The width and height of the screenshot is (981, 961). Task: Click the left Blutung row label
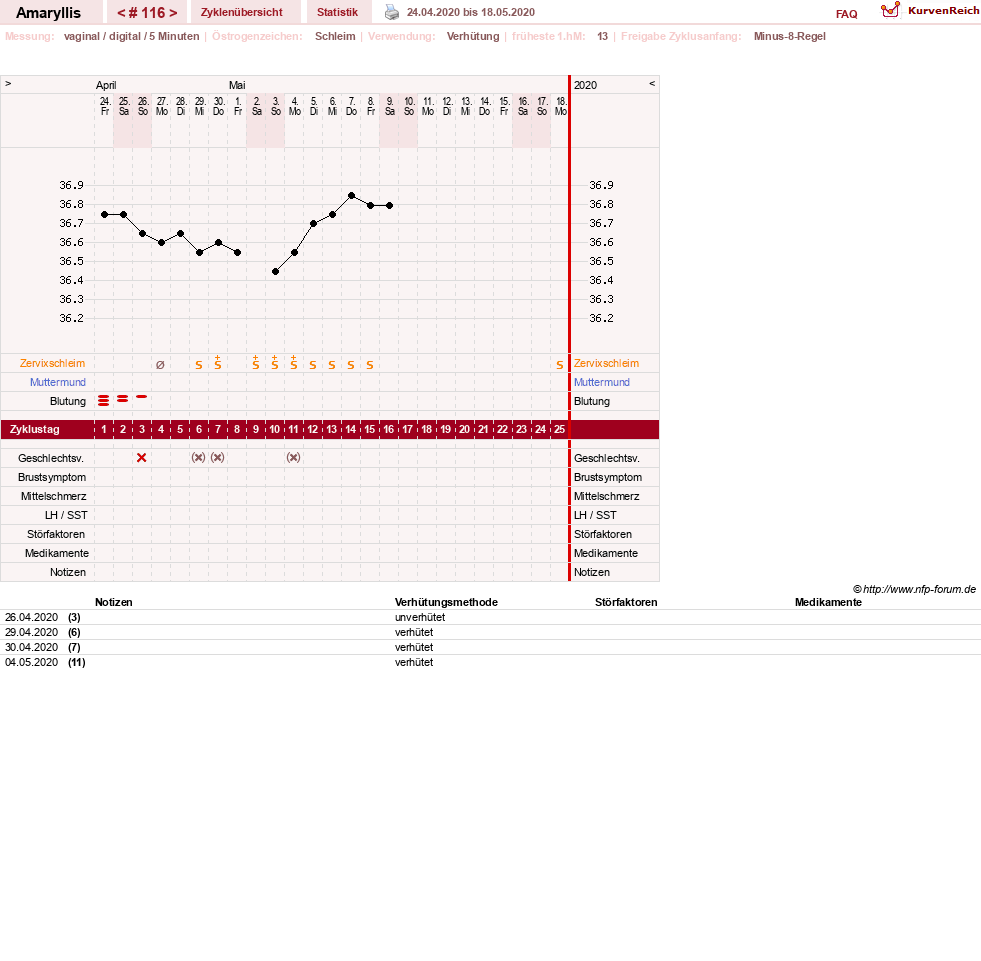tap(68, 401)
